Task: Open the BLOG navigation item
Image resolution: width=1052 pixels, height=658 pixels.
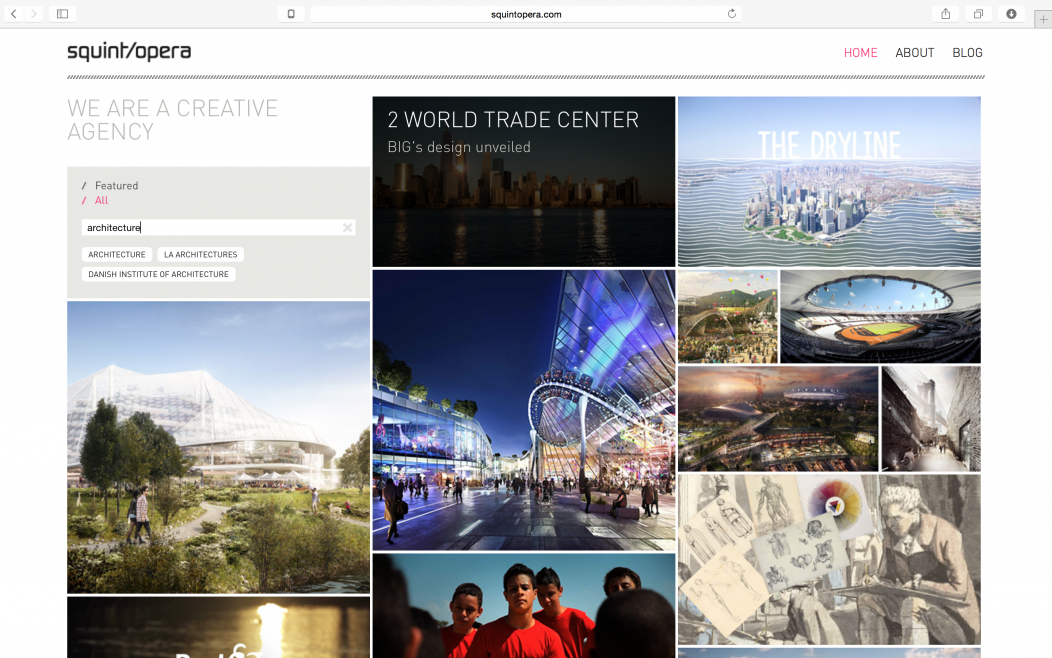Action: click(967, 52)
